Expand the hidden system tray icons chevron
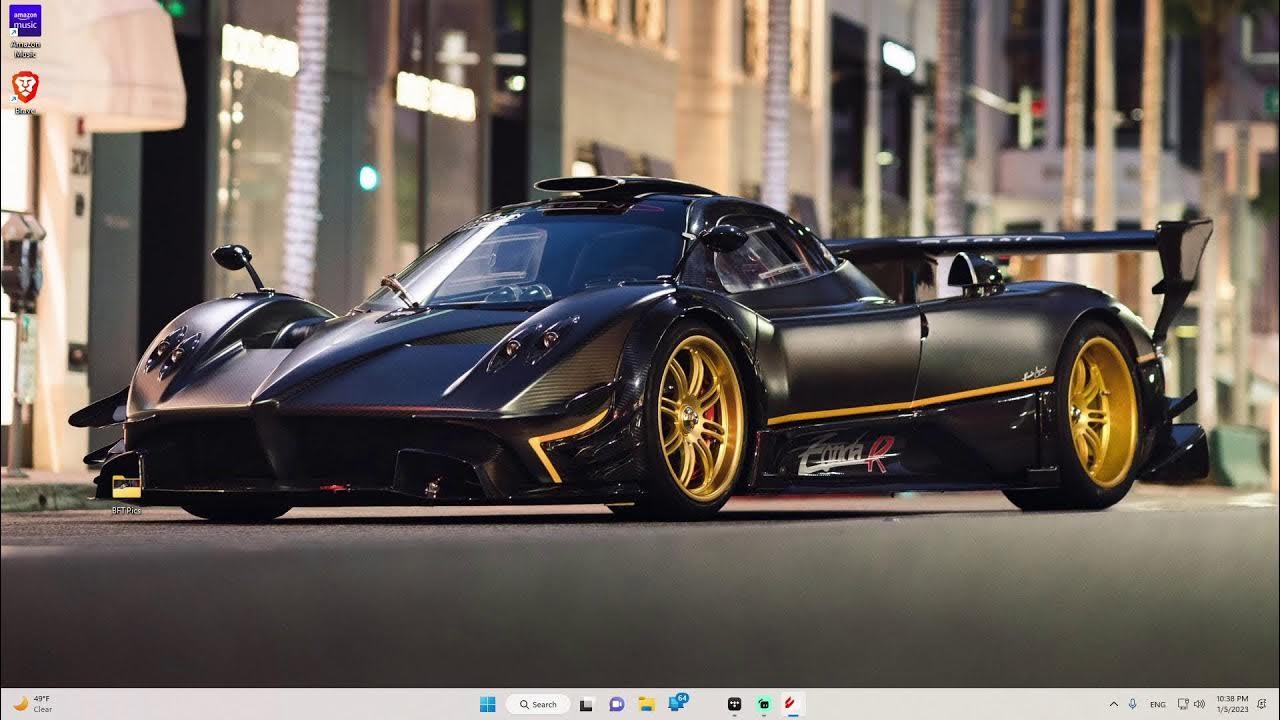Image resolution: width=1280 pixels, height=720 pixels. pyautogui.click(x=1114, y=704)
